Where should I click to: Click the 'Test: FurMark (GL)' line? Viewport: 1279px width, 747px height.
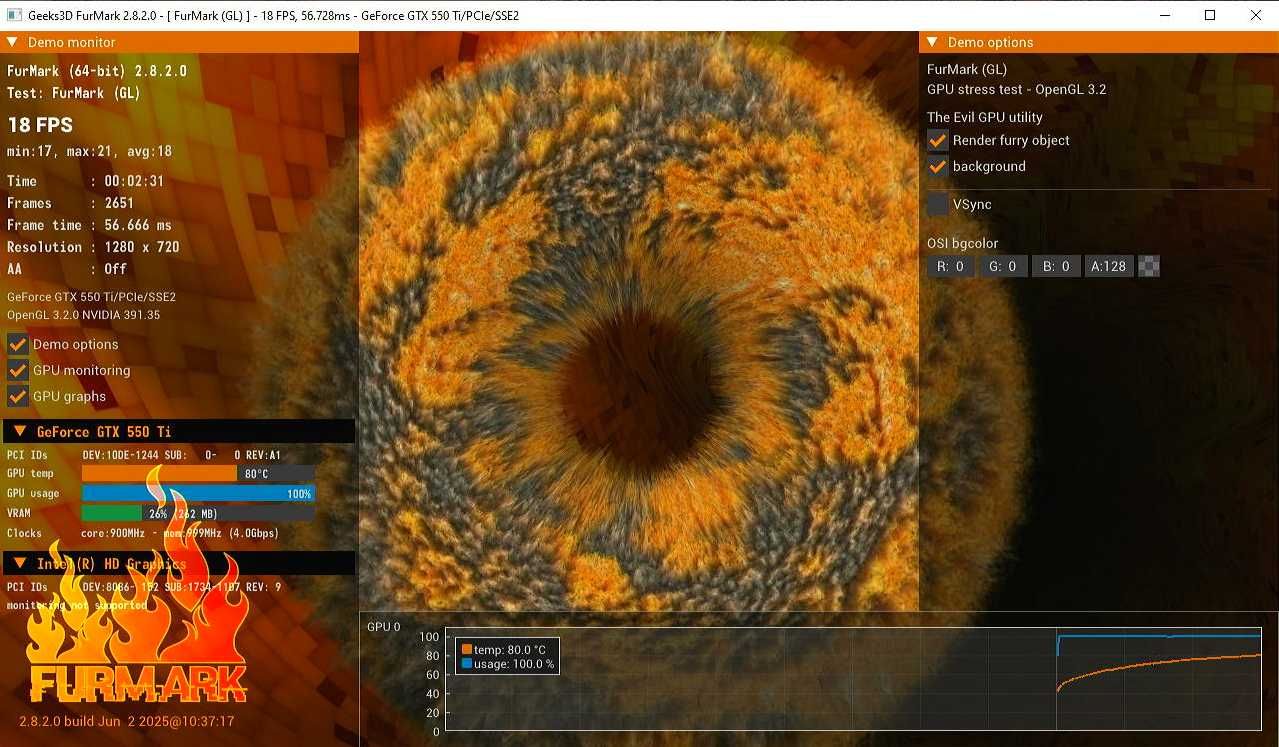point(74,93)
